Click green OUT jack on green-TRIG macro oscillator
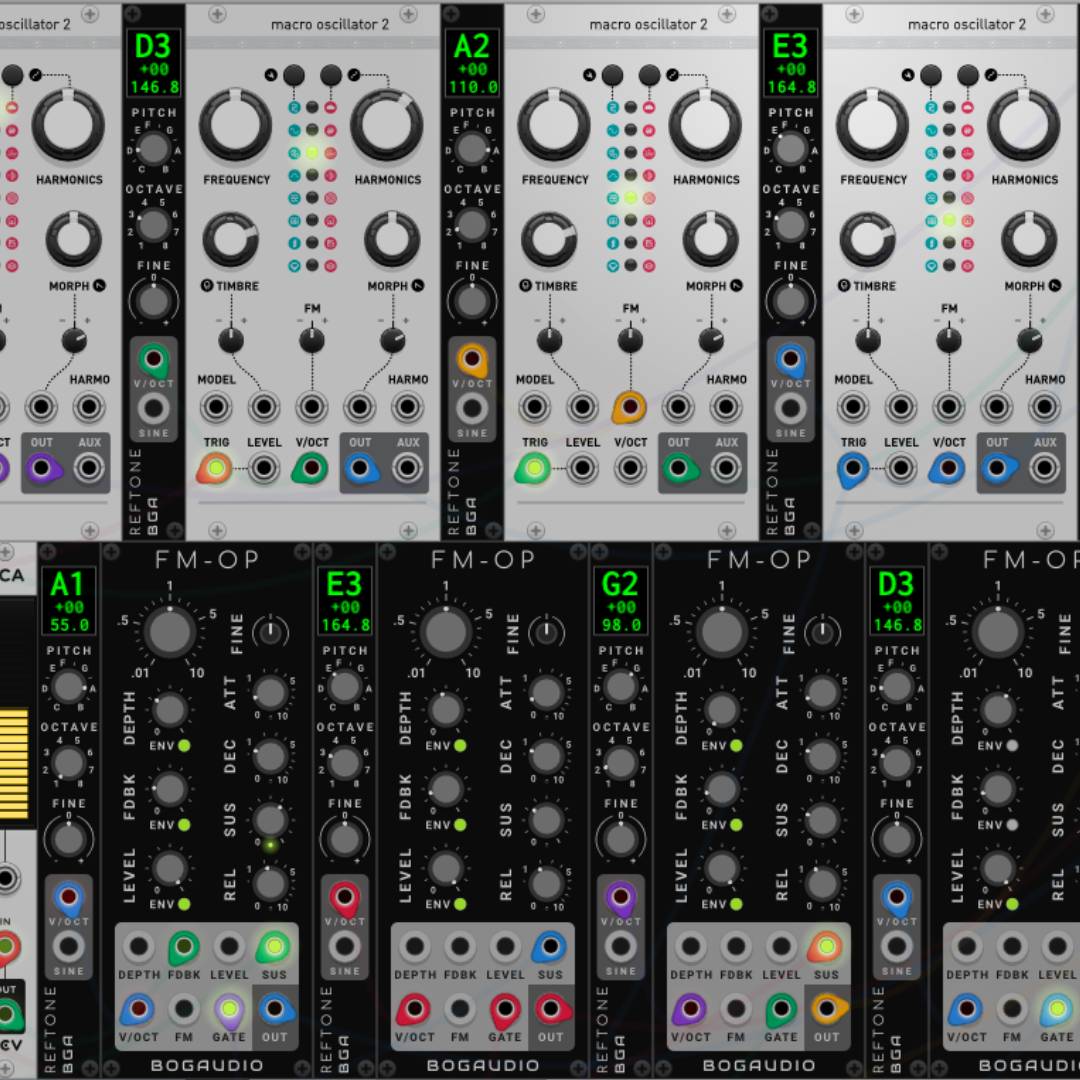 678,468
